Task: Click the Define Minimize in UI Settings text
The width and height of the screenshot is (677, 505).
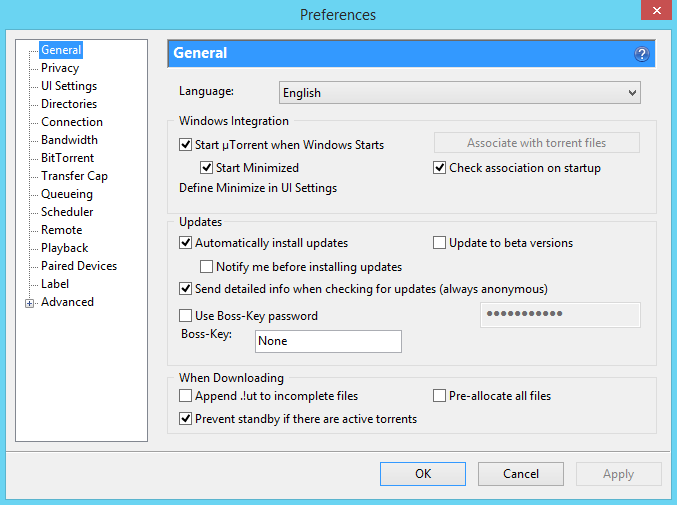Action: [258, 188]
